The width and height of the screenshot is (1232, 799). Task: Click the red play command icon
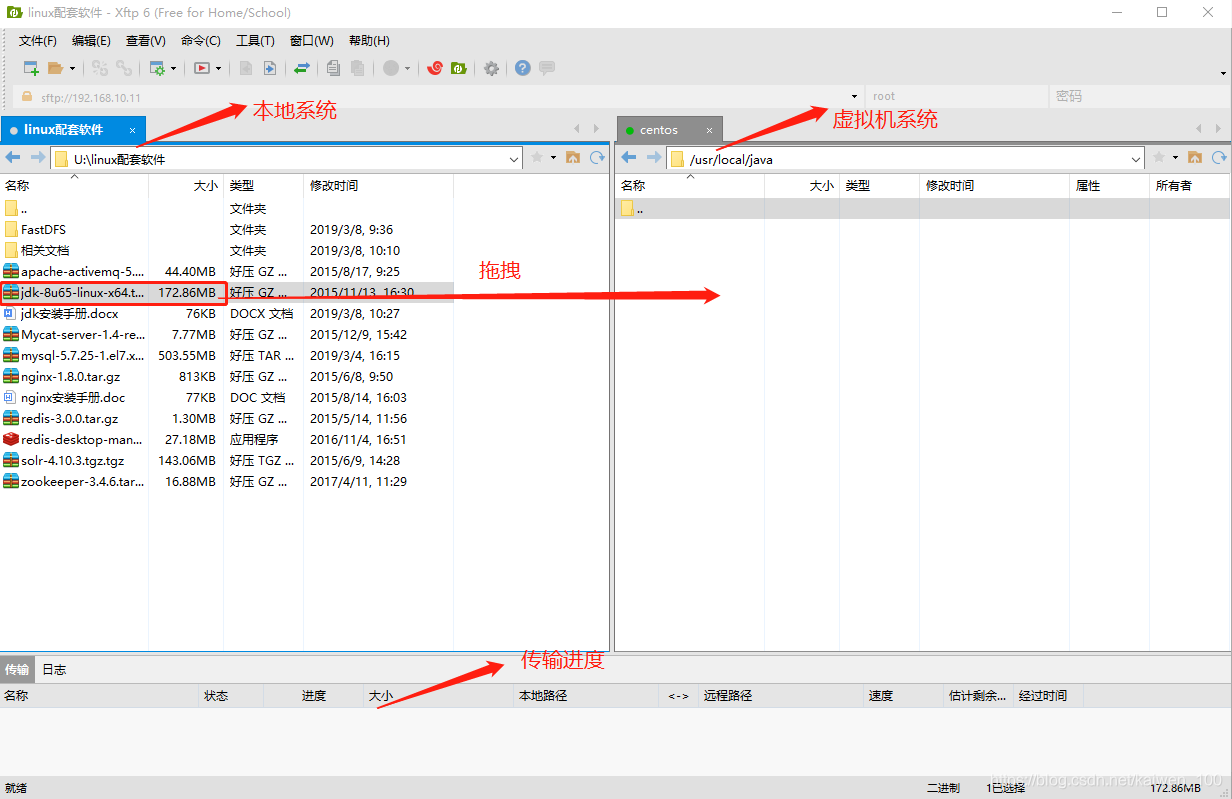point(202,68)
